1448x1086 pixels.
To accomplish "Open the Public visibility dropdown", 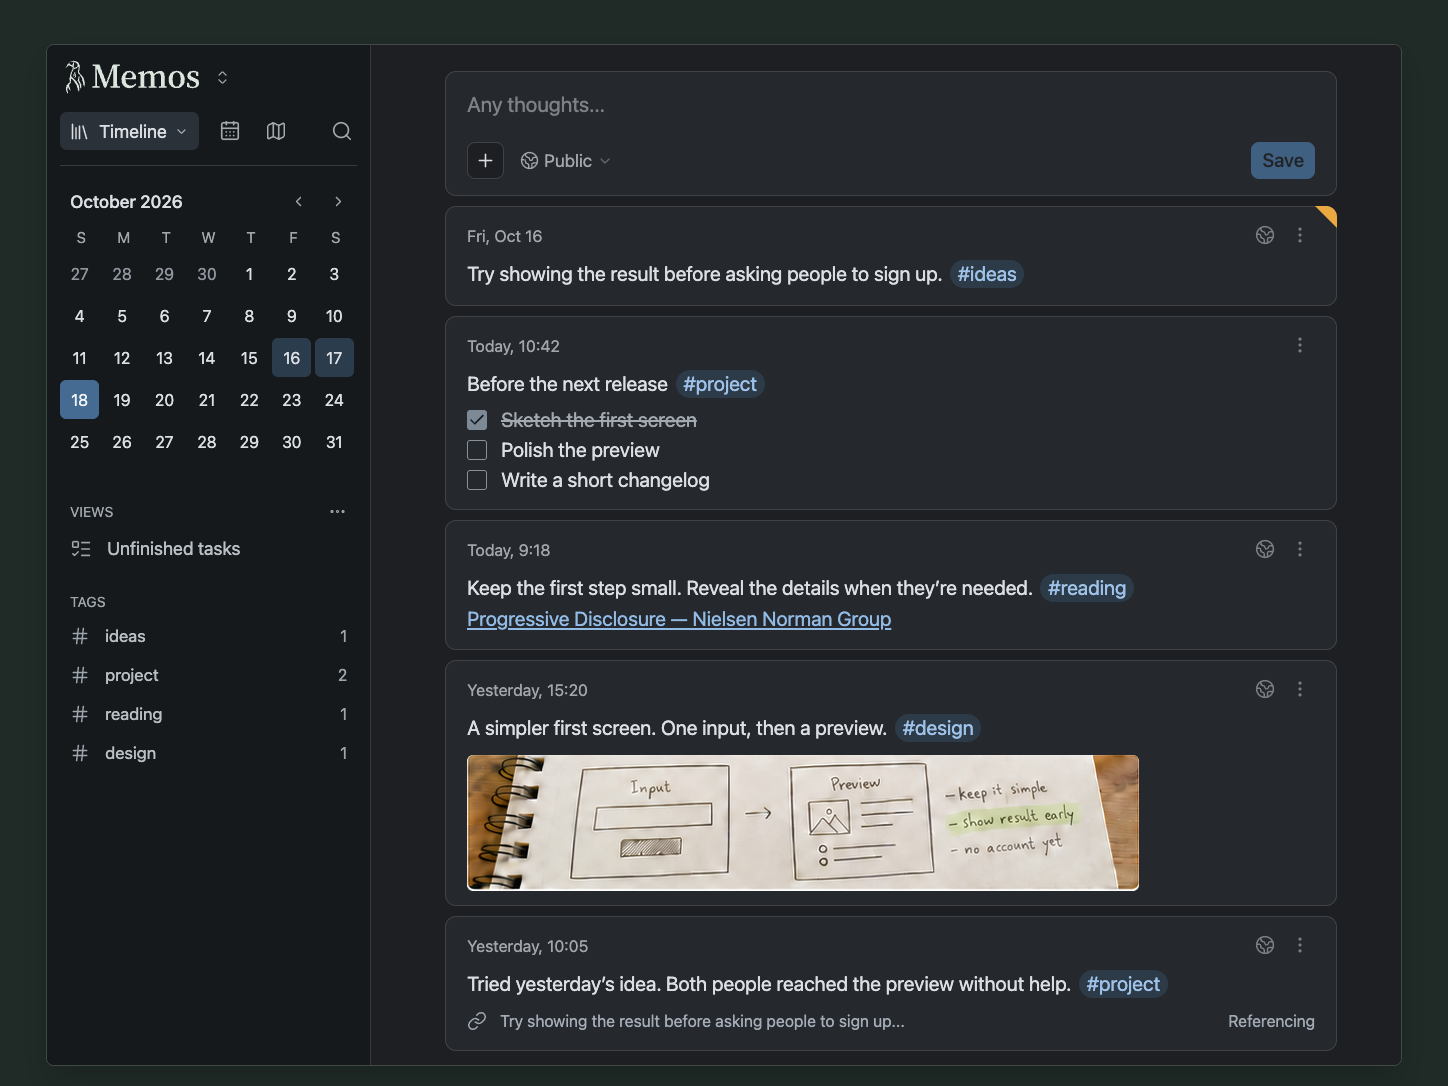I will (x=565, y=160).
